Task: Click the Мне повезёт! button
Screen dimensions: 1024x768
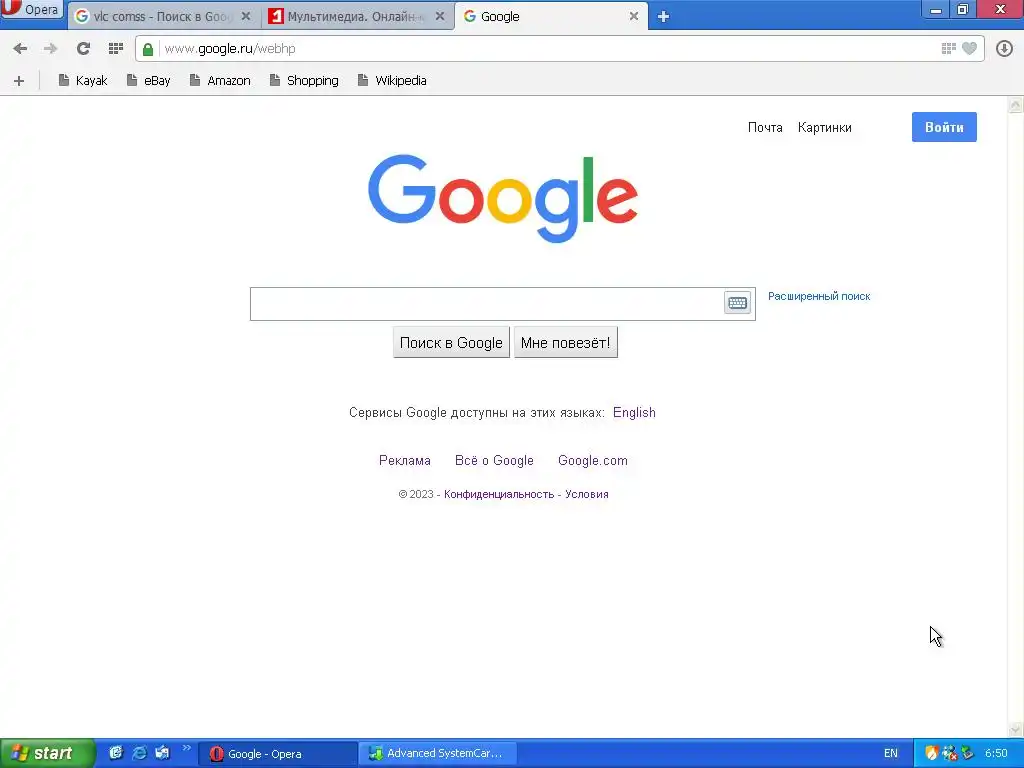Action: tap(566, 342)
